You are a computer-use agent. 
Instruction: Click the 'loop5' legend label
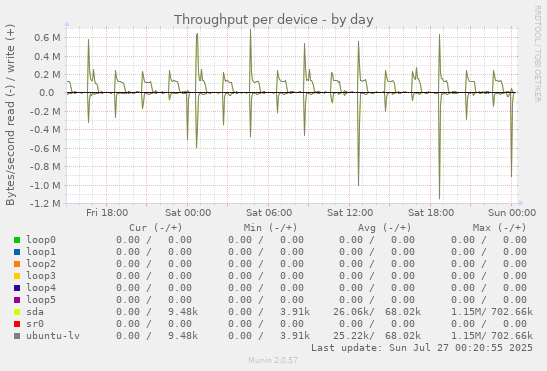pyautogui.click(x=41, y=300)
